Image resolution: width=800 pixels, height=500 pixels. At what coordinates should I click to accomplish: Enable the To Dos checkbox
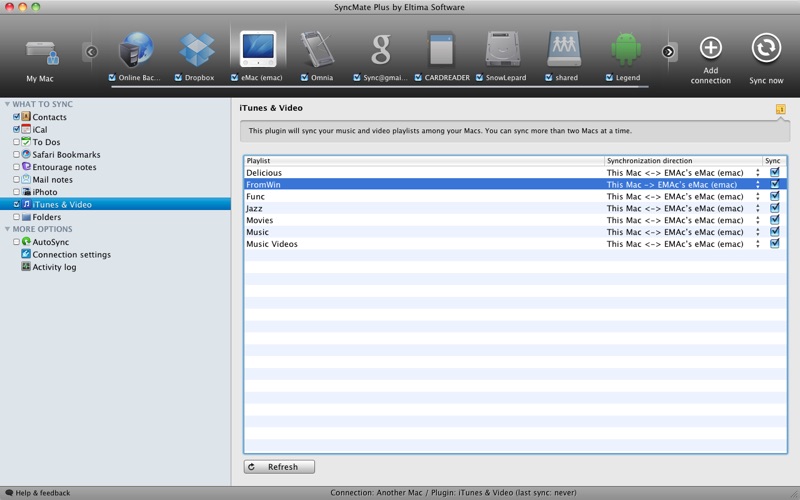(x=16, y=142)
